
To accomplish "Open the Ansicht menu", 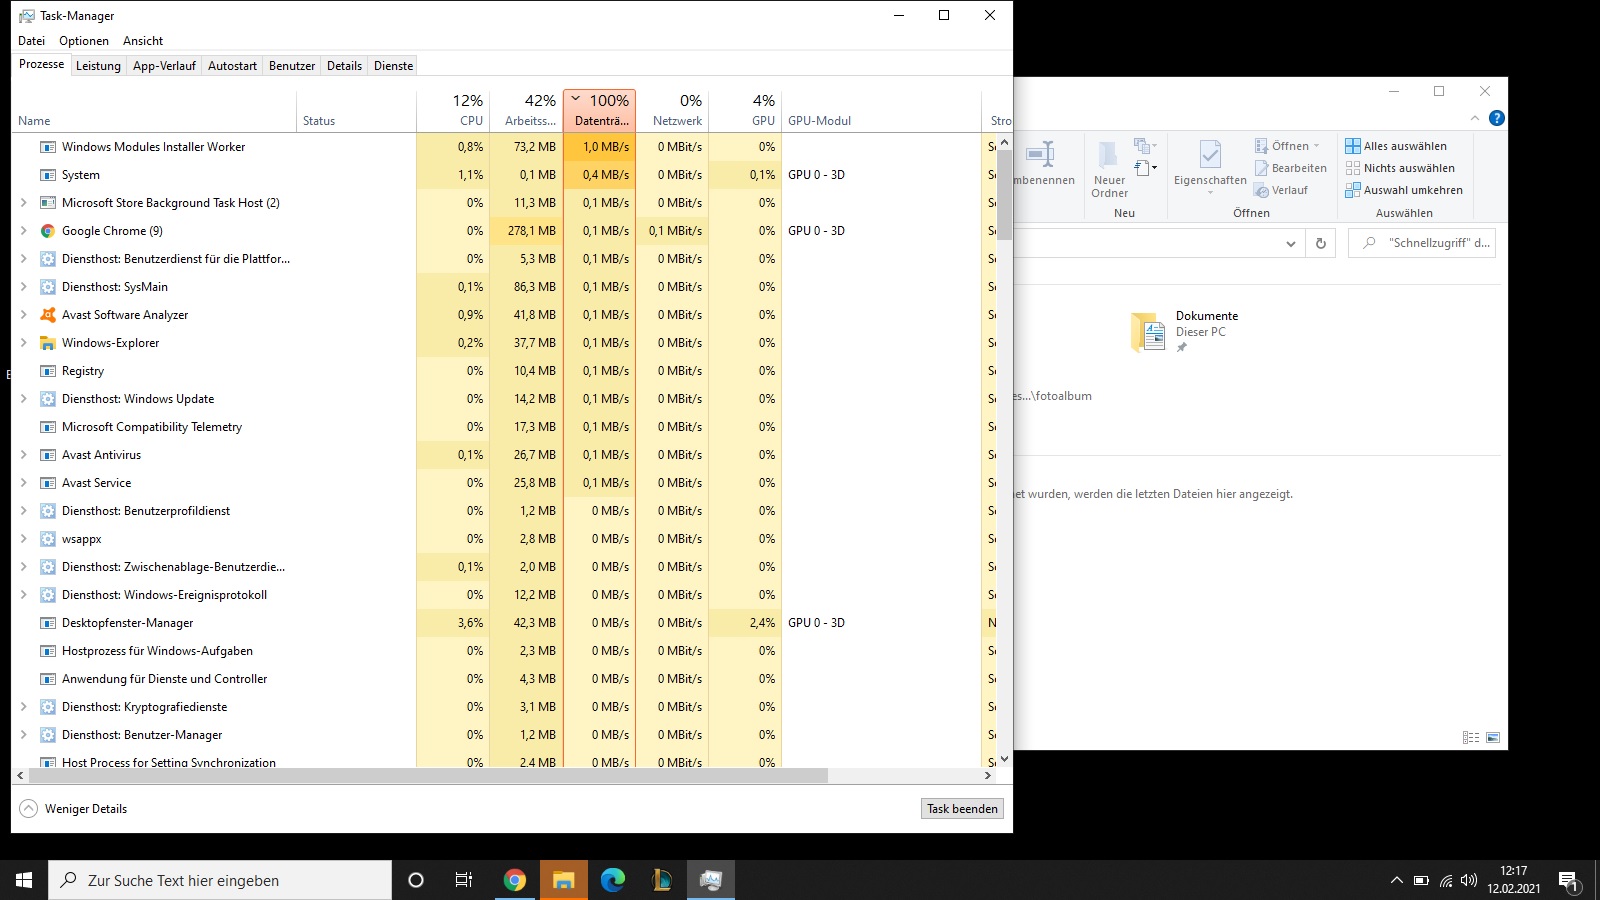I will (x=143, y=41).
